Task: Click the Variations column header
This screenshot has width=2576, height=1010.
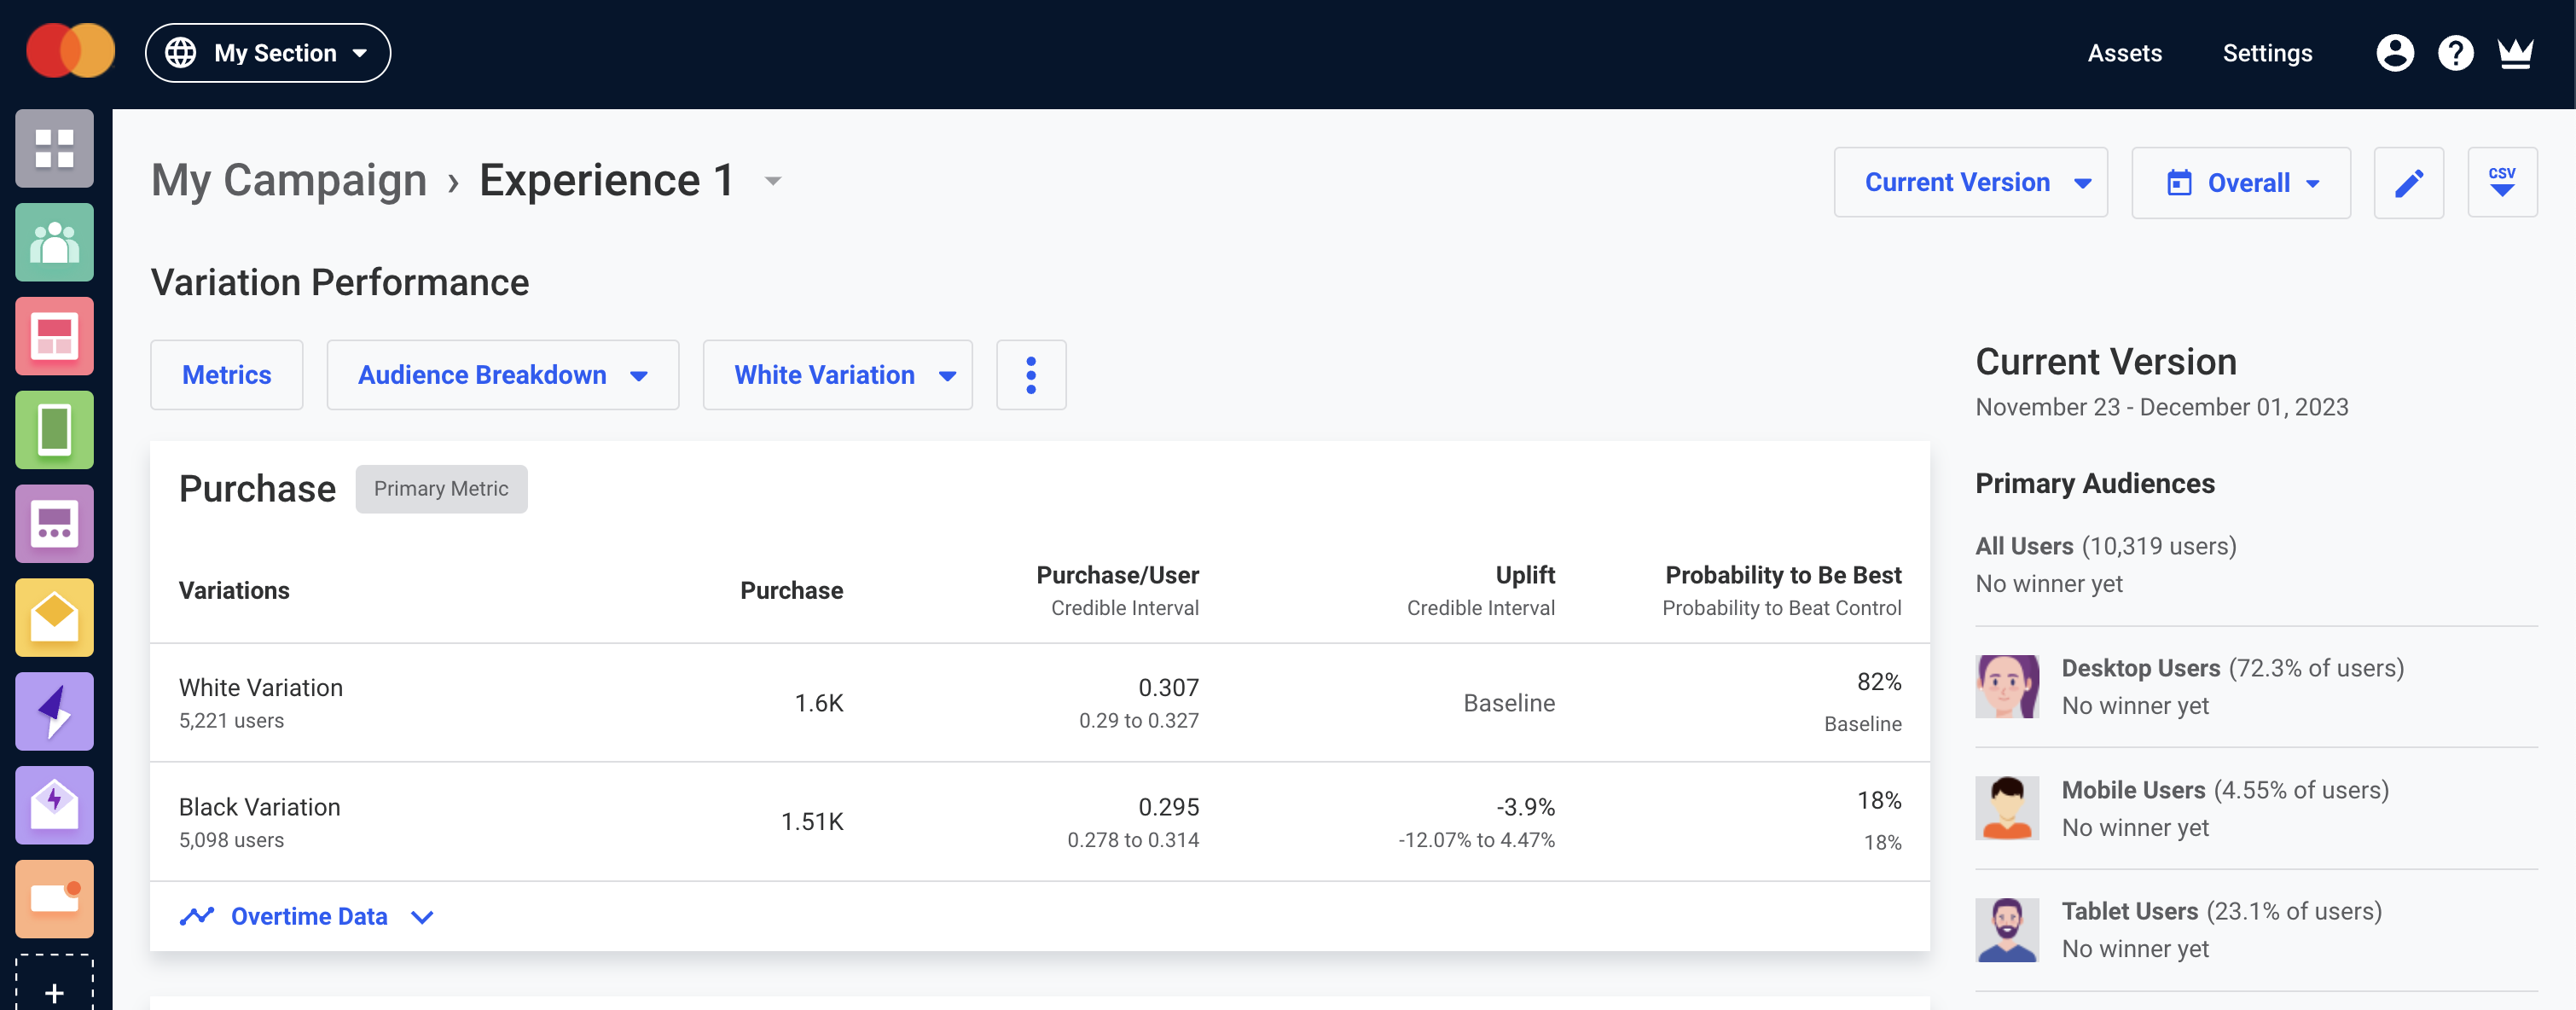Action: click(234, 591)
